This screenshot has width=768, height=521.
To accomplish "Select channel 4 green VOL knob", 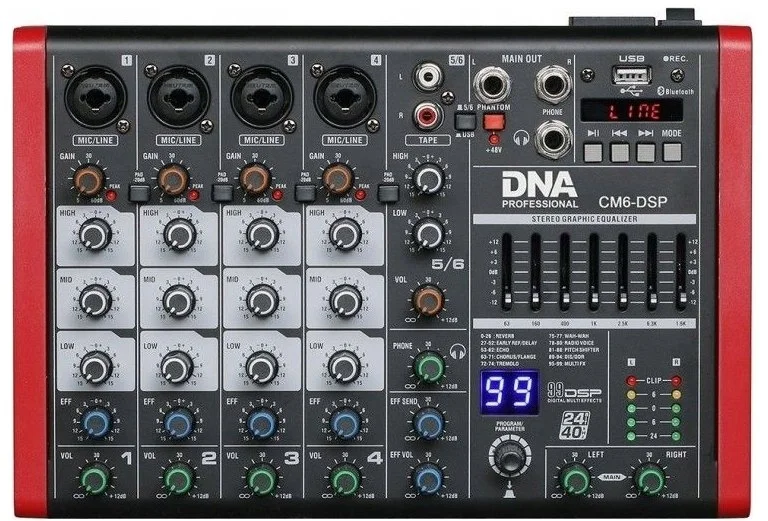I will pos(345,480).
